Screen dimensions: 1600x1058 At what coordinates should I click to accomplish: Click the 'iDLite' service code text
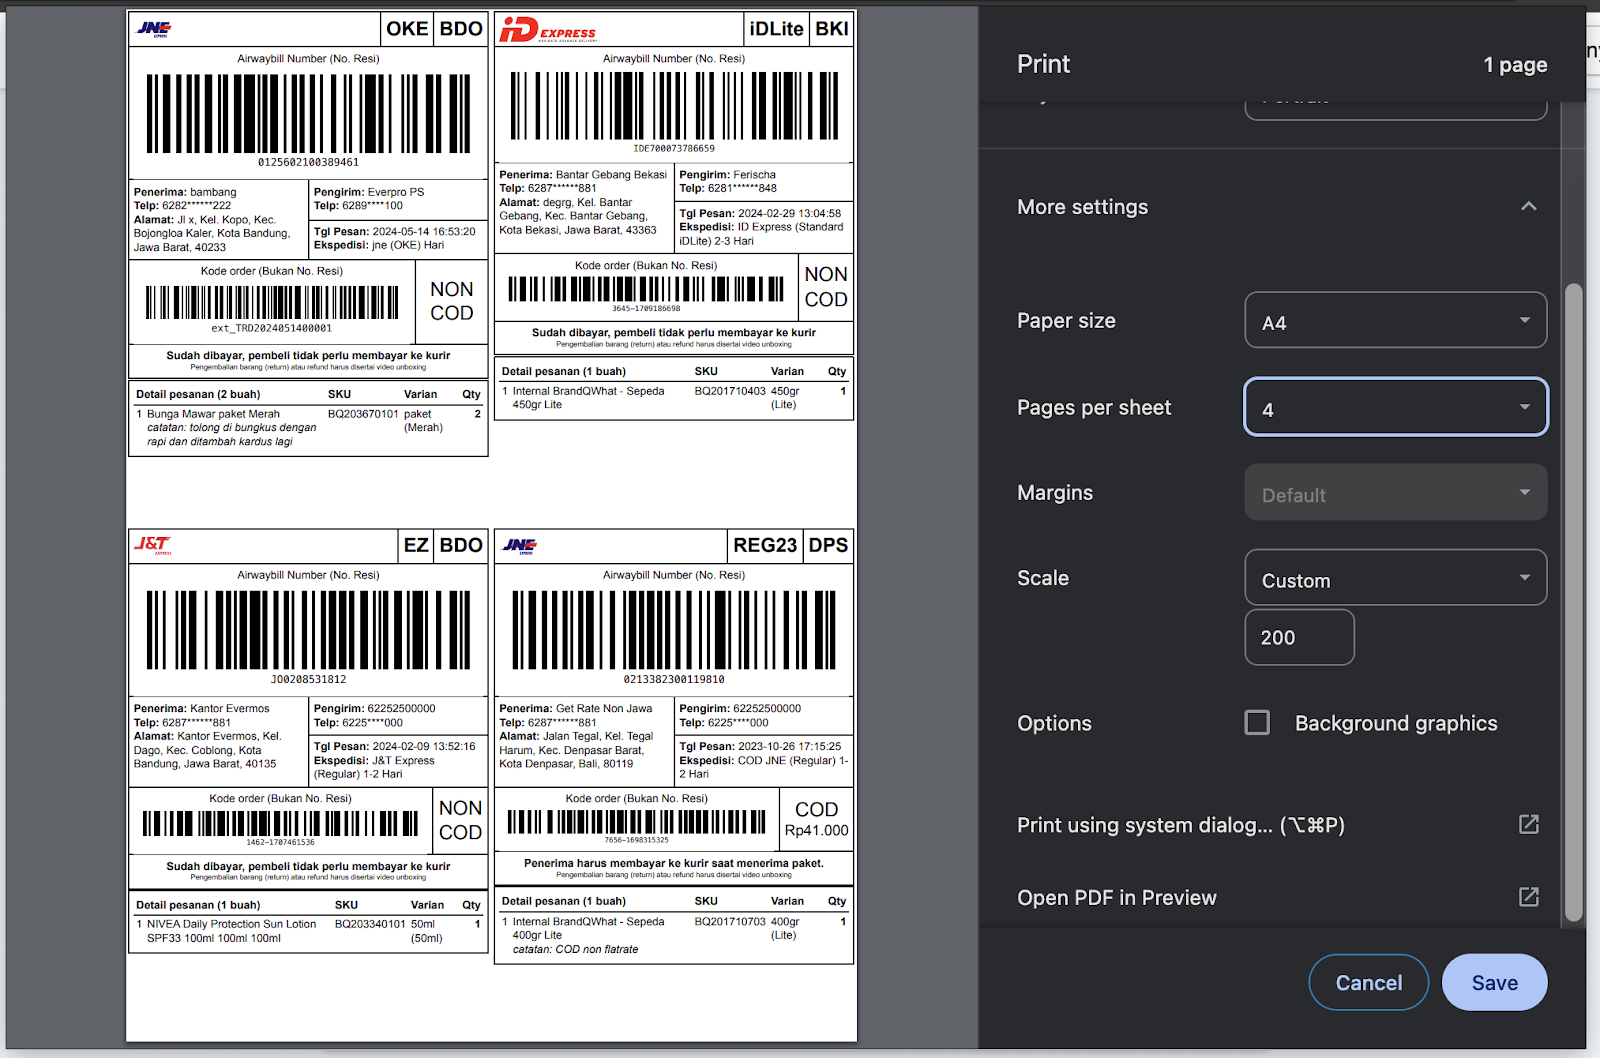tap(776, 29)
